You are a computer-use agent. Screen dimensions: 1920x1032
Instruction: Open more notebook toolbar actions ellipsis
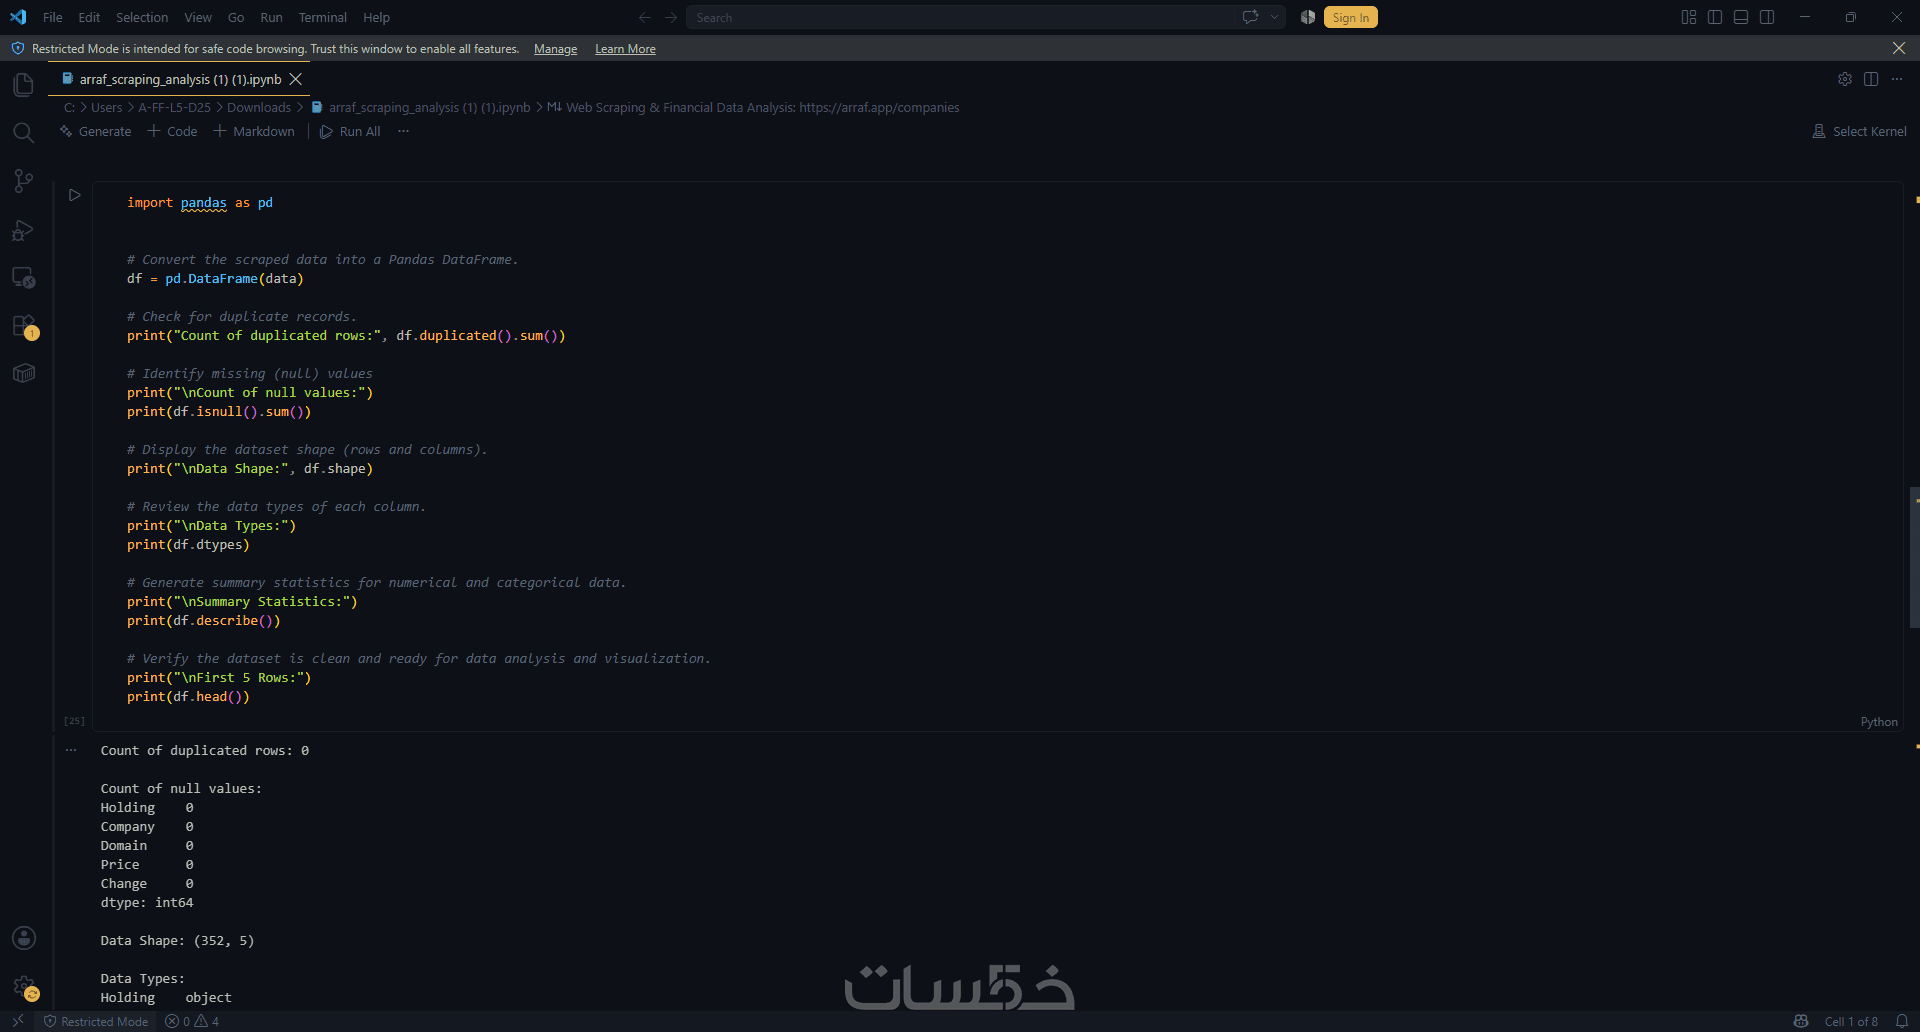click(x=403, y=131)
